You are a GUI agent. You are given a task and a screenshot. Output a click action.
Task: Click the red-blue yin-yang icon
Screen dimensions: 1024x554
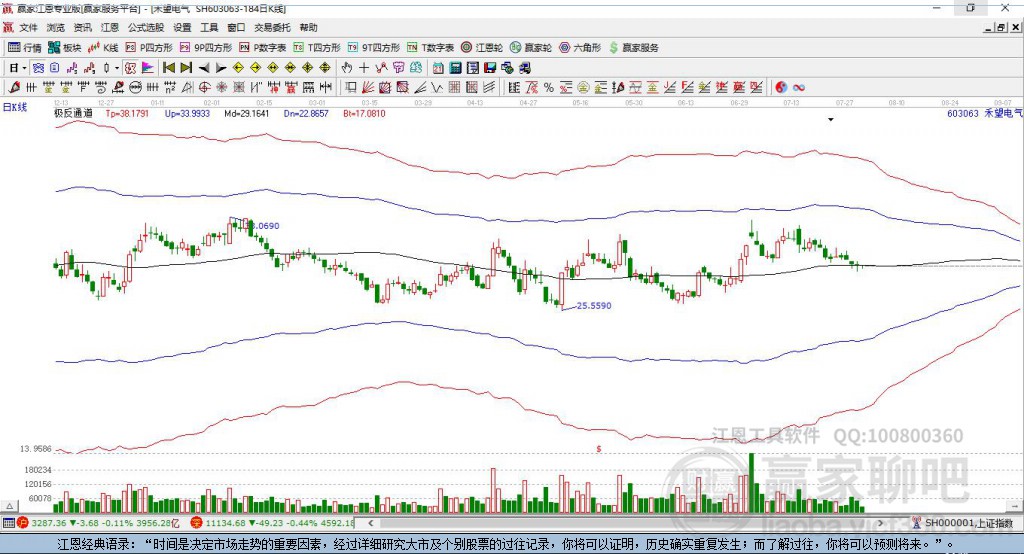pos(781,87)
